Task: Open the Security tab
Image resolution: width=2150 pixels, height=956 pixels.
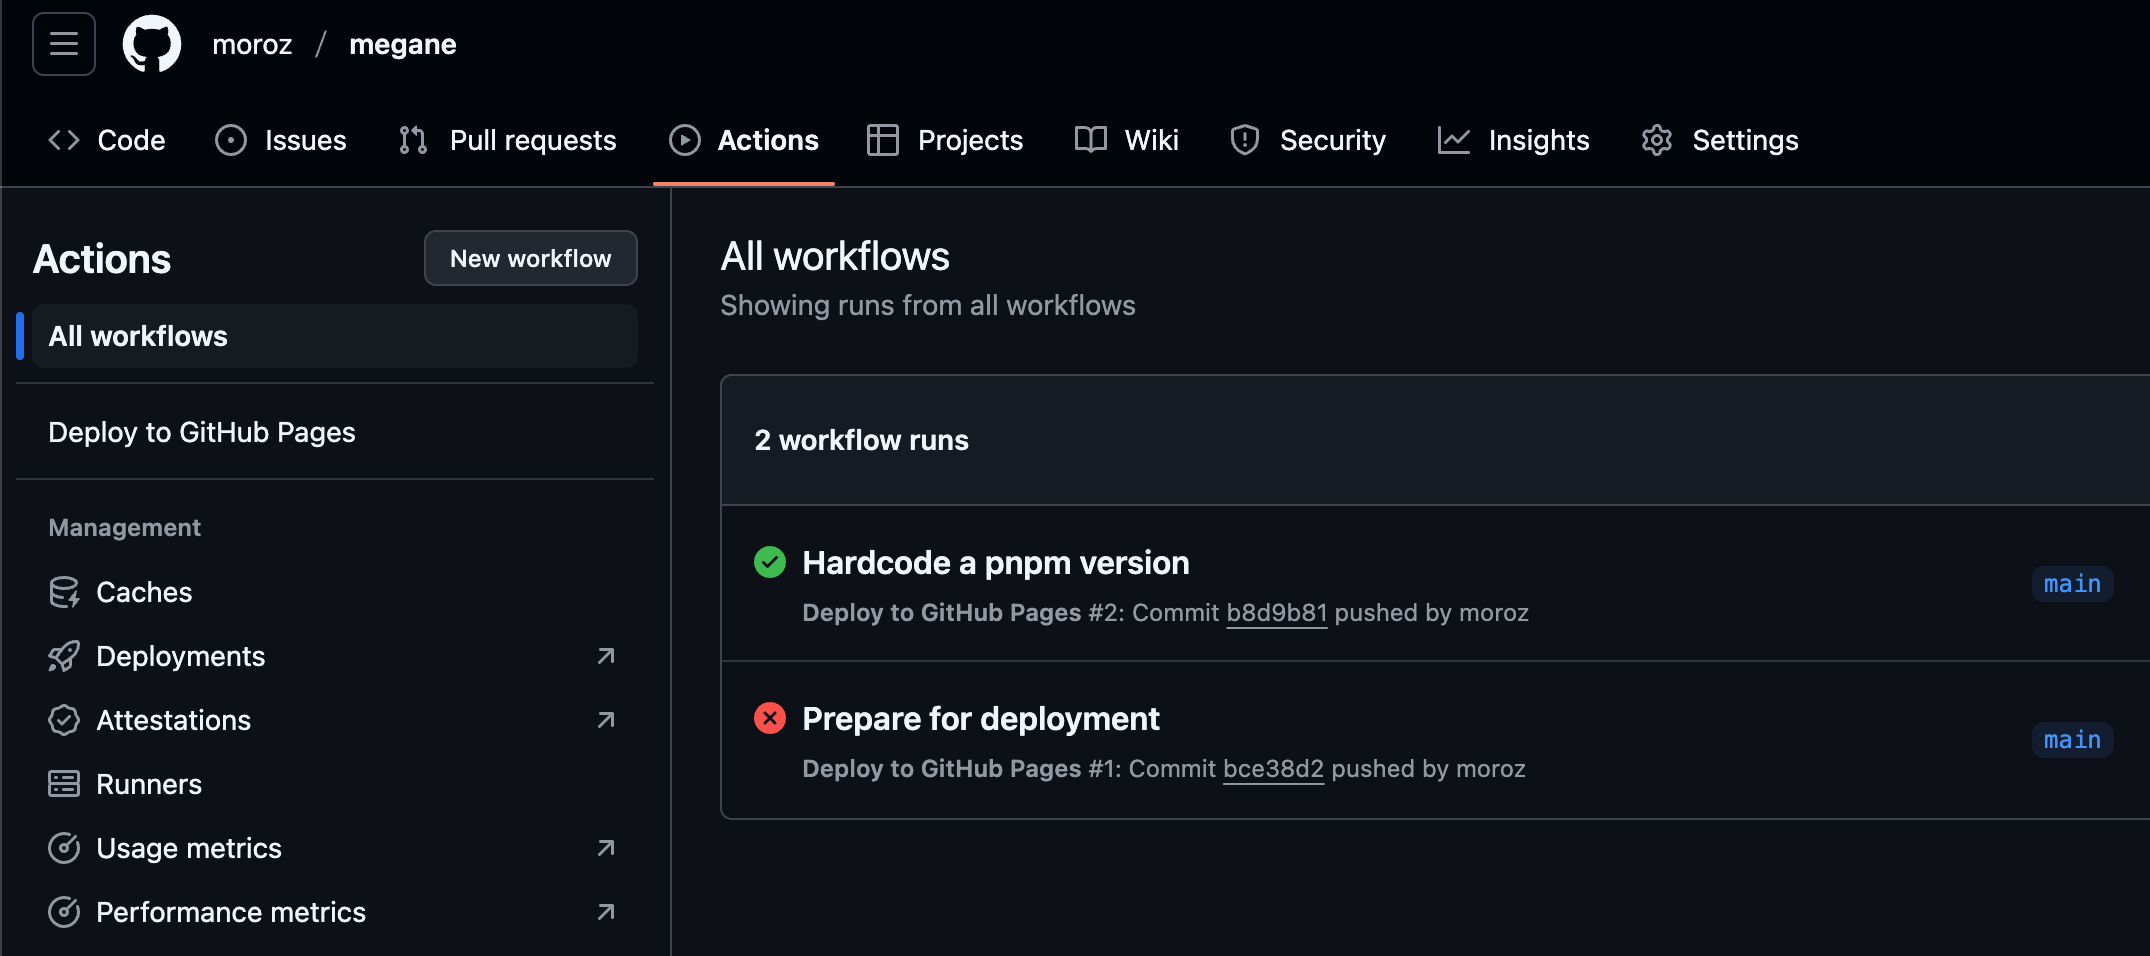Action: (1308, 140)
